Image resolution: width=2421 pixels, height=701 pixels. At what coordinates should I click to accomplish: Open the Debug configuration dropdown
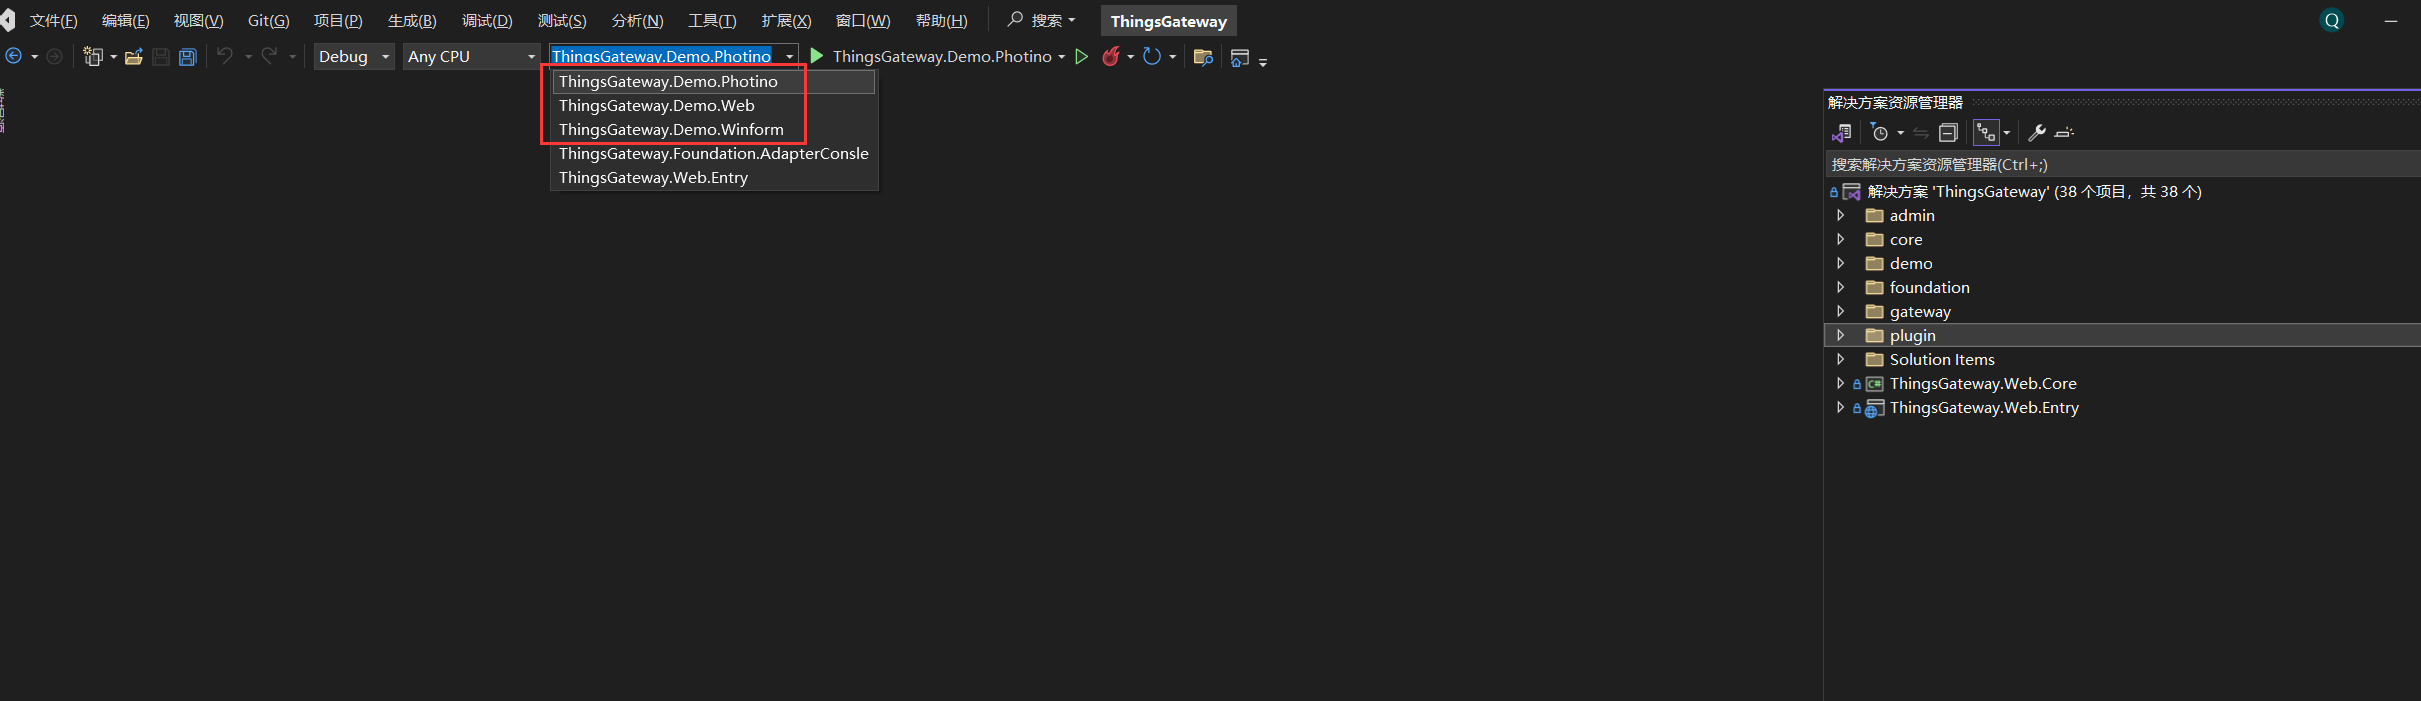353,57
